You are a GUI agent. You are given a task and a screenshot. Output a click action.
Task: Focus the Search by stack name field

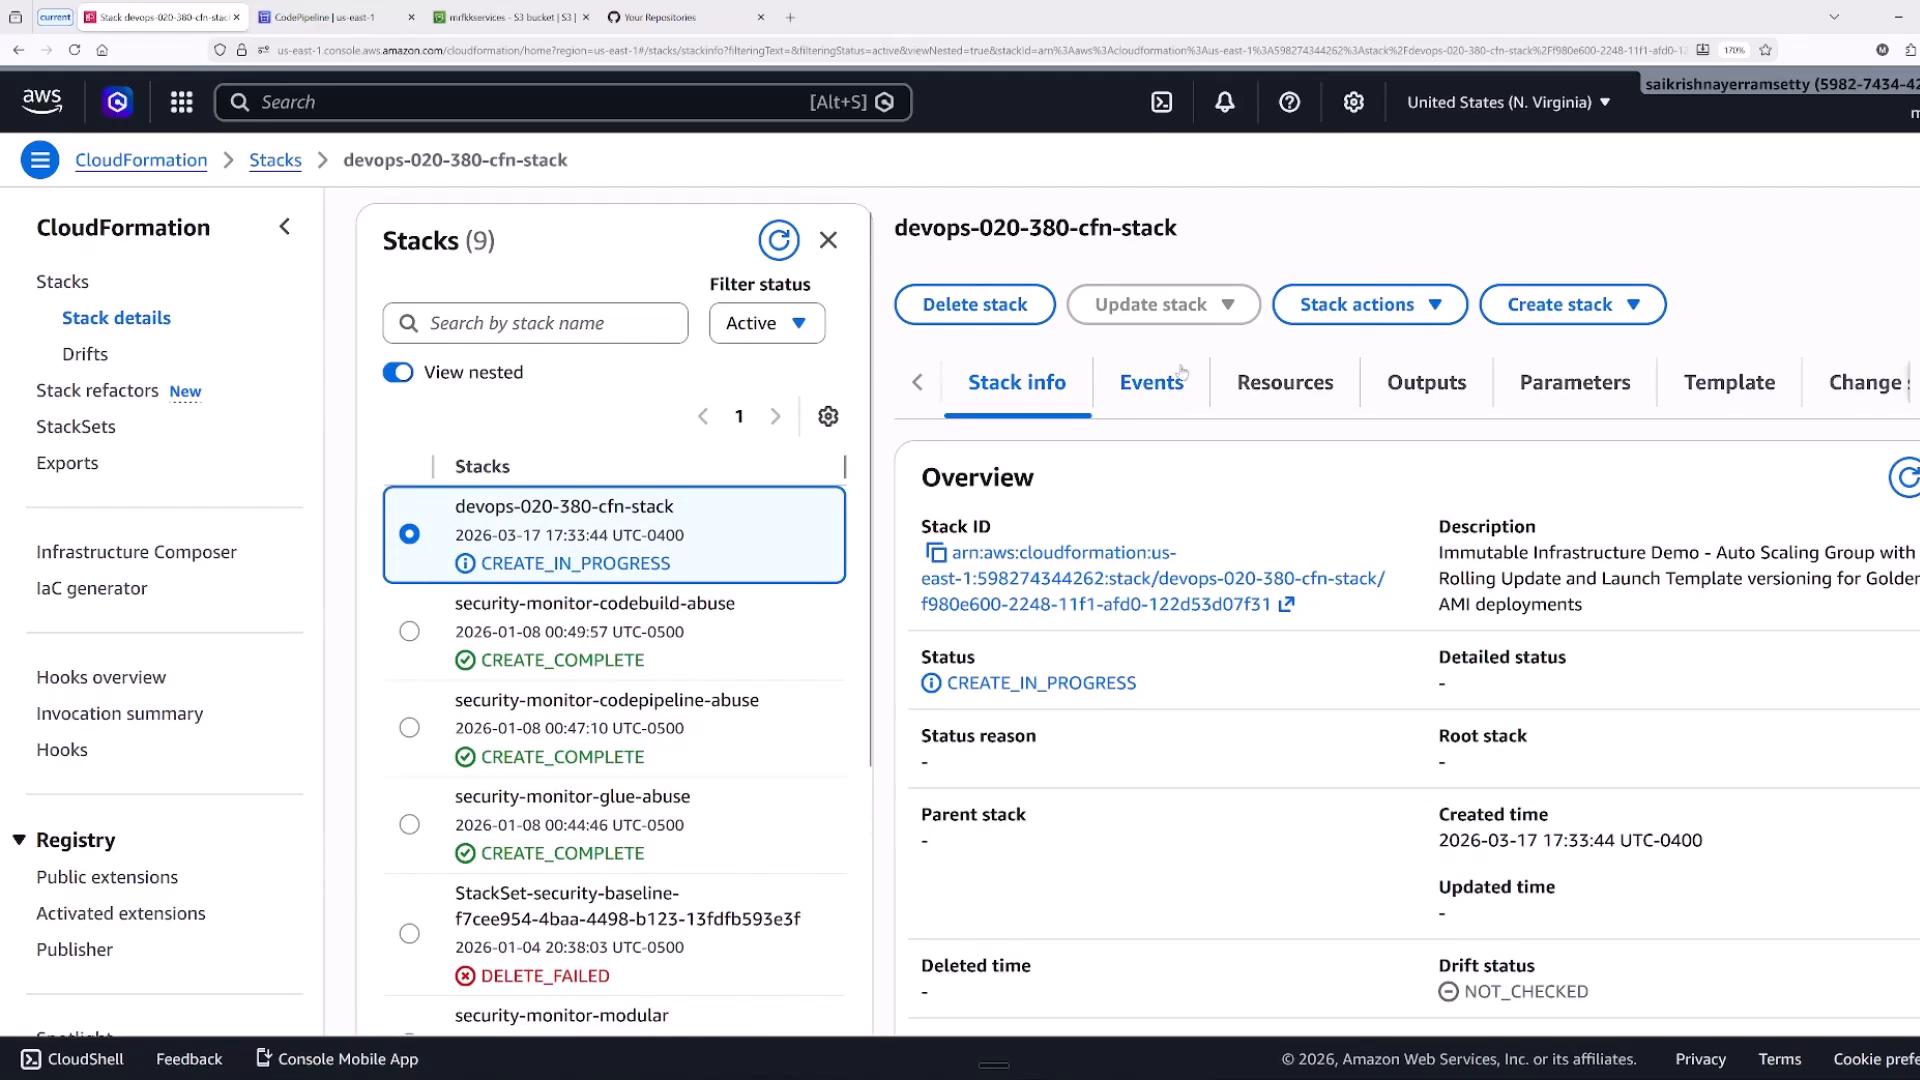point(535,323)
